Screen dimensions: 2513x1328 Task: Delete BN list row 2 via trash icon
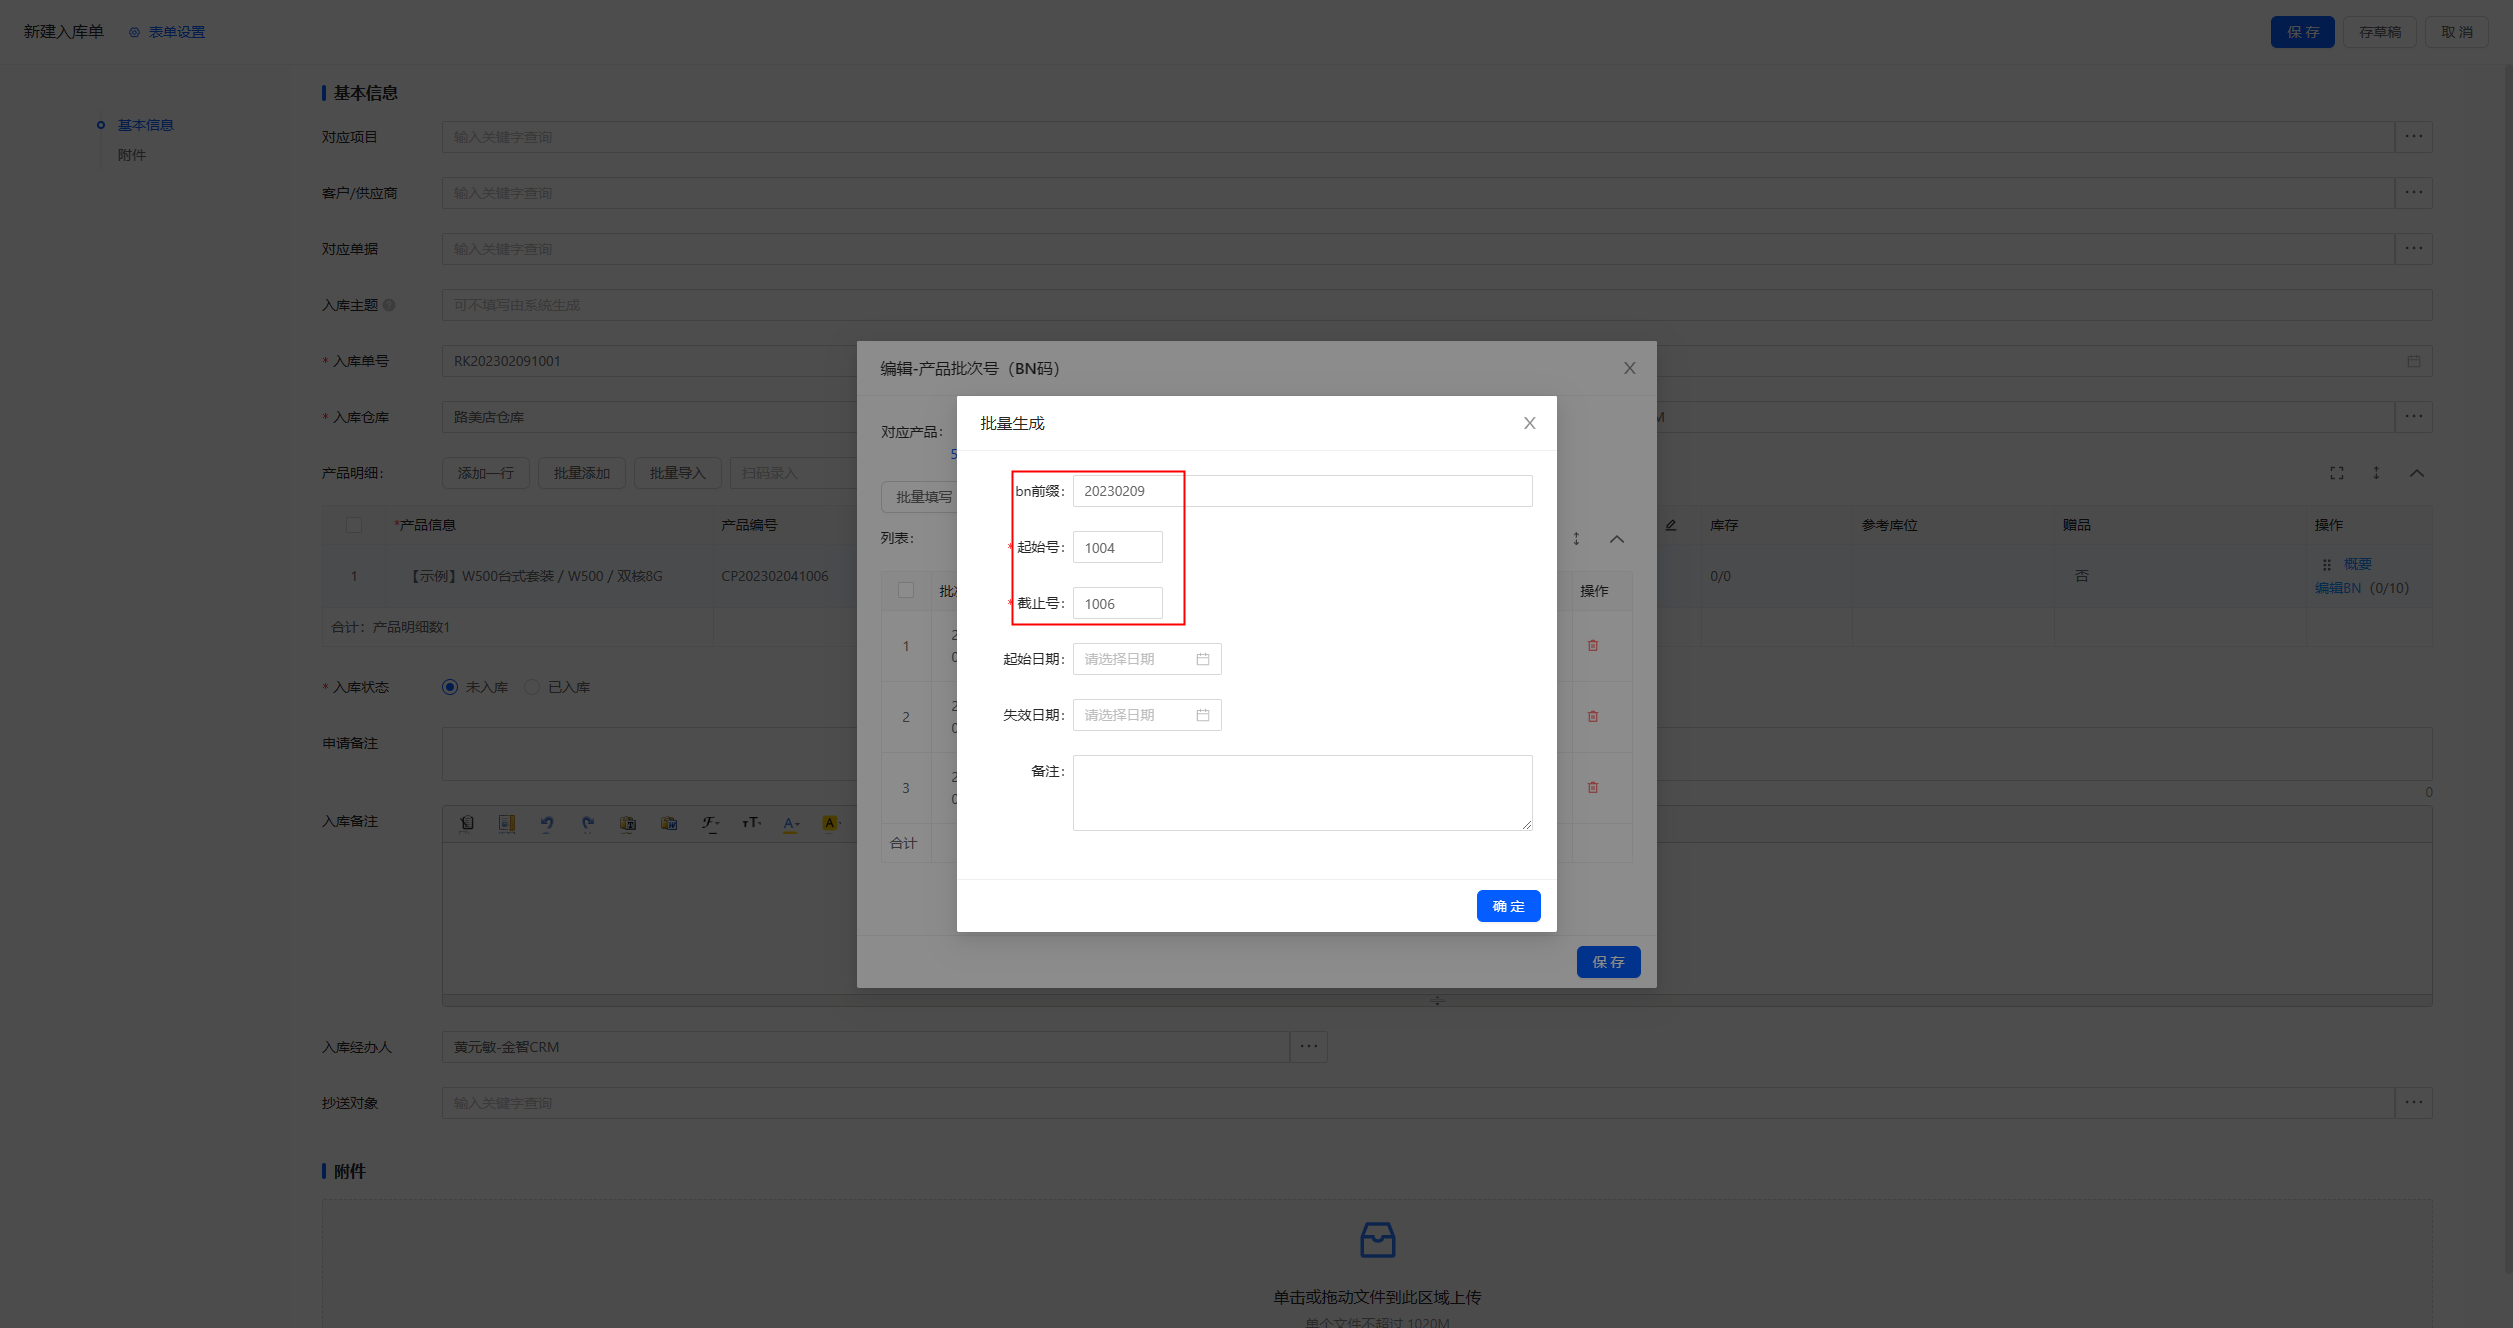1593,717
